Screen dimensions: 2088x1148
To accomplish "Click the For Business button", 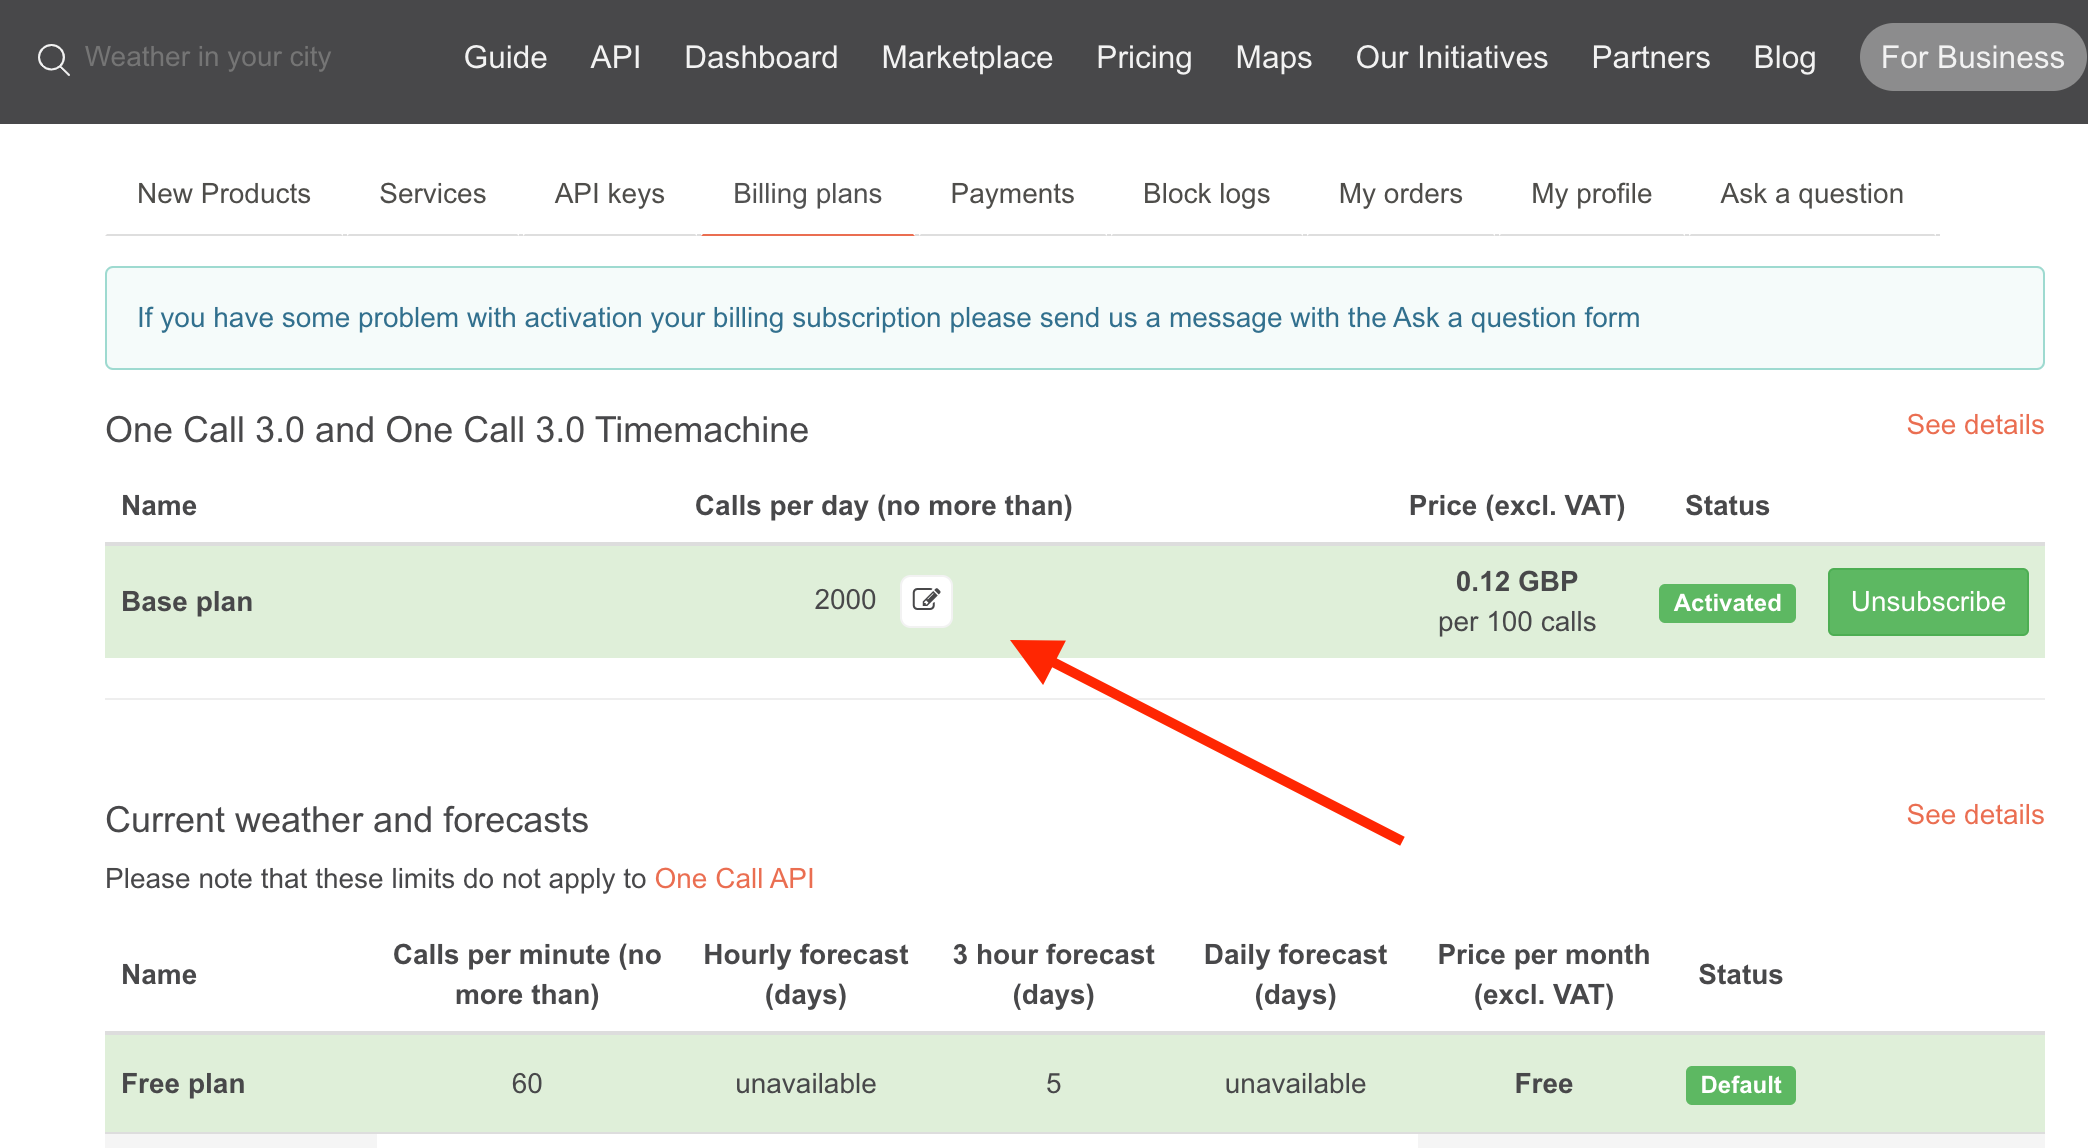I will coord(1972,57).
